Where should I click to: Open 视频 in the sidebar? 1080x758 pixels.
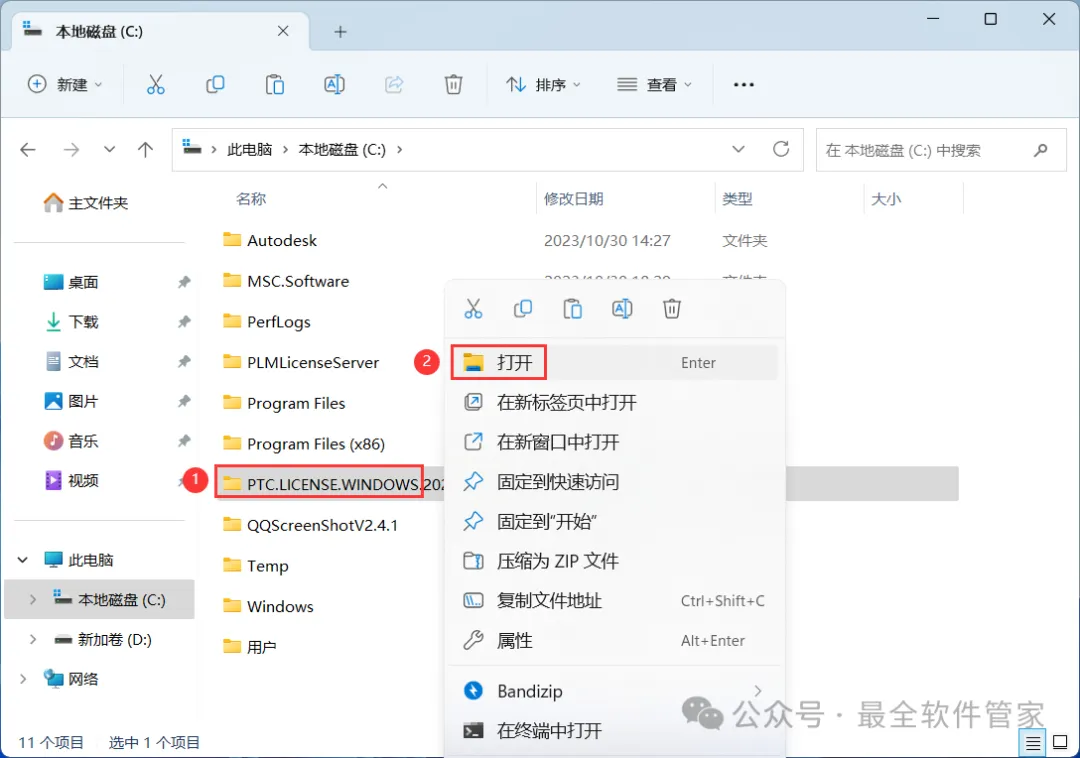72,481
